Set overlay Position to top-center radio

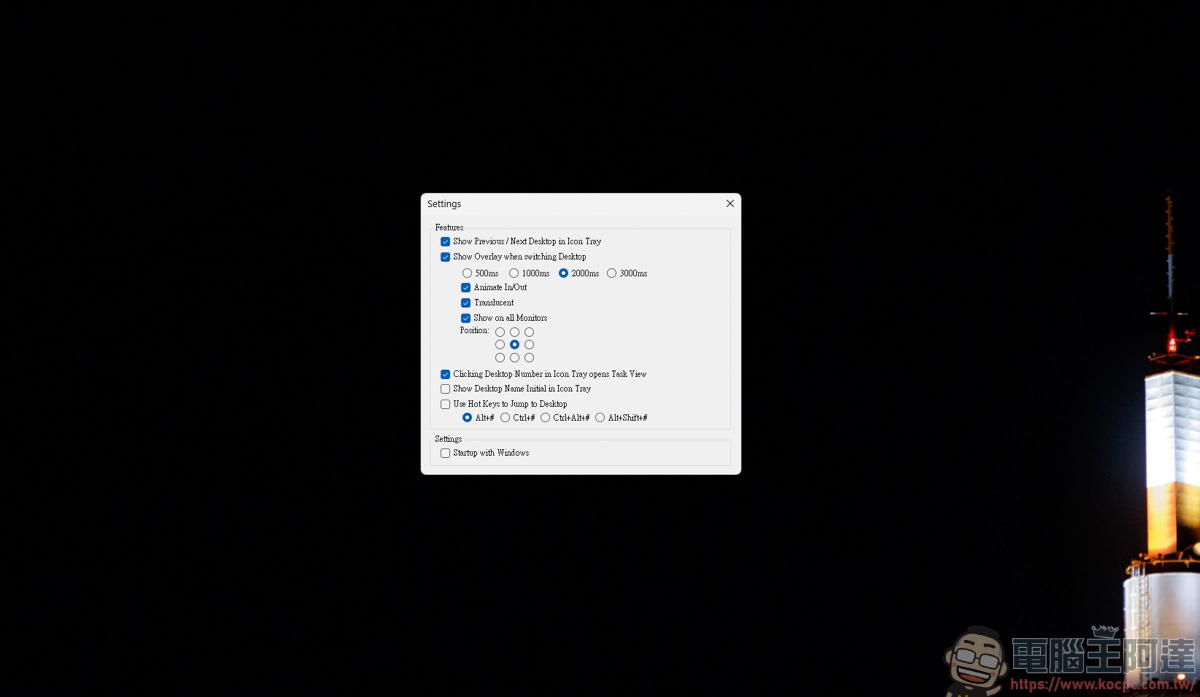(515, 332)
